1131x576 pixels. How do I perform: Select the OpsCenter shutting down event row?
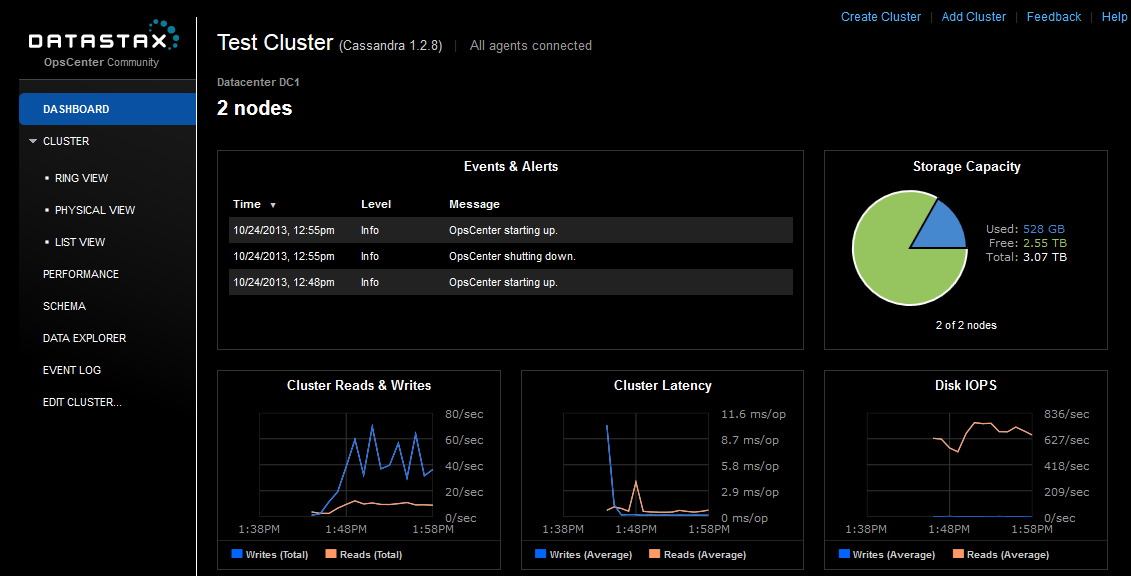coord(510,256)
